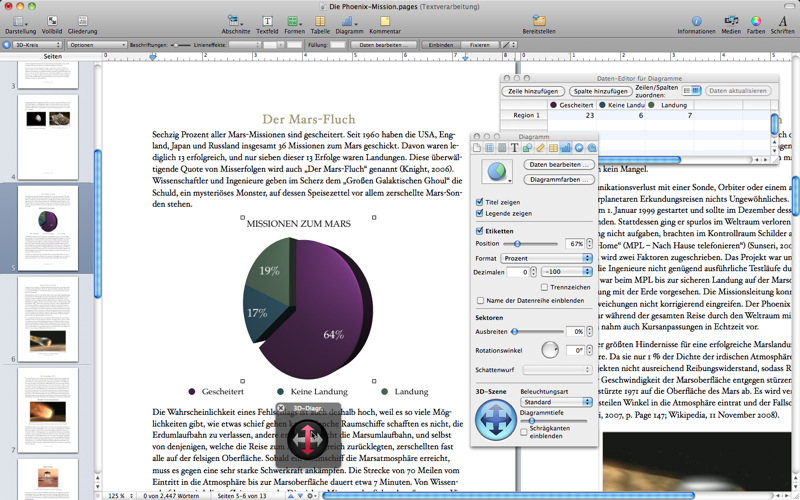Add a Kommentar via the toolbar

click(x=384, y=20)
